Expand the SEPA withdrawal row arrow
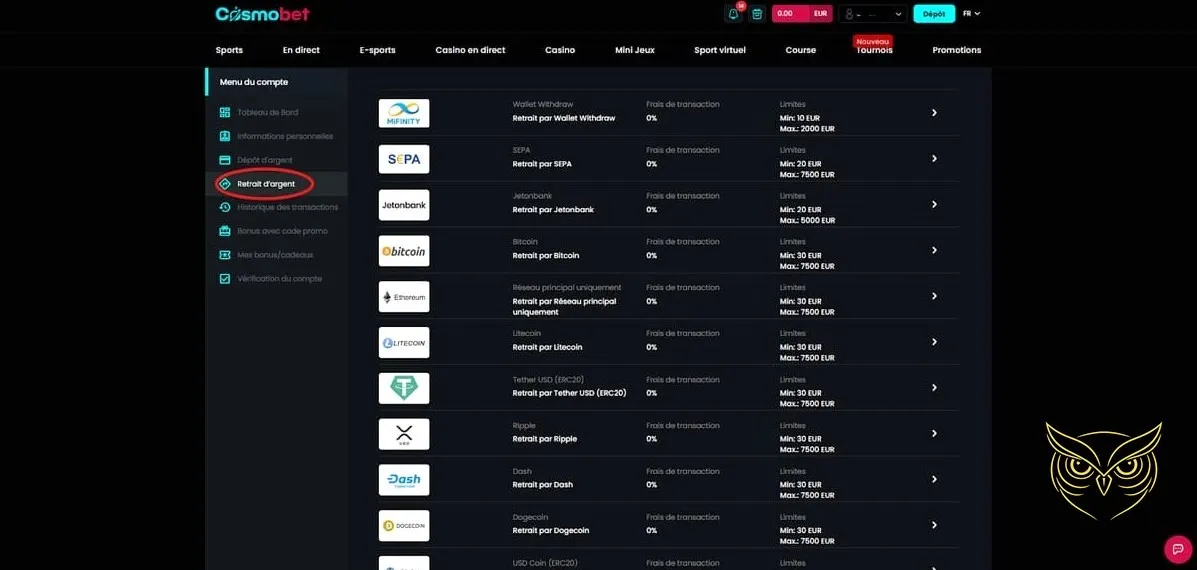Image resolution: width=1197 pixels, height=570 pixels. pyautogui.click(x=934, y=159)
